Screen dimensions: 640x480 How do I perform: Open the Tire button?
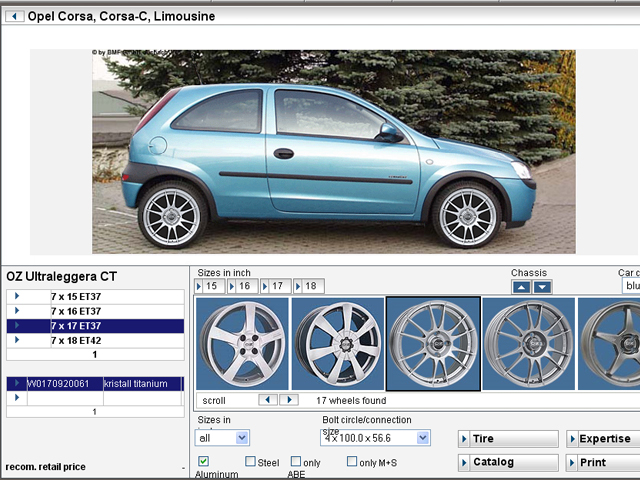point(508,439)
